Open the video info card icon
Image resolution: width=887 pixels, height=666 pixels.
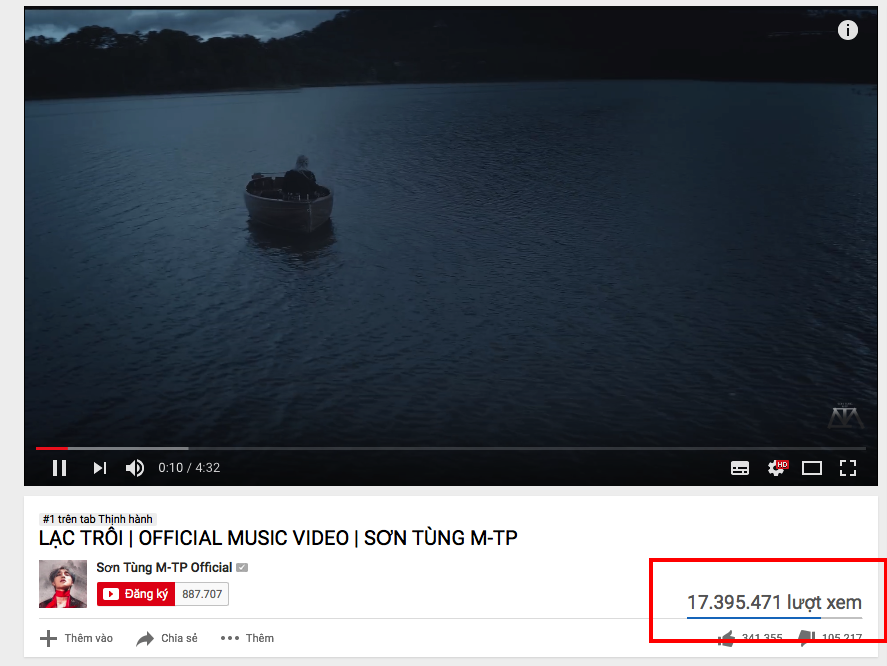click(847, 30)
